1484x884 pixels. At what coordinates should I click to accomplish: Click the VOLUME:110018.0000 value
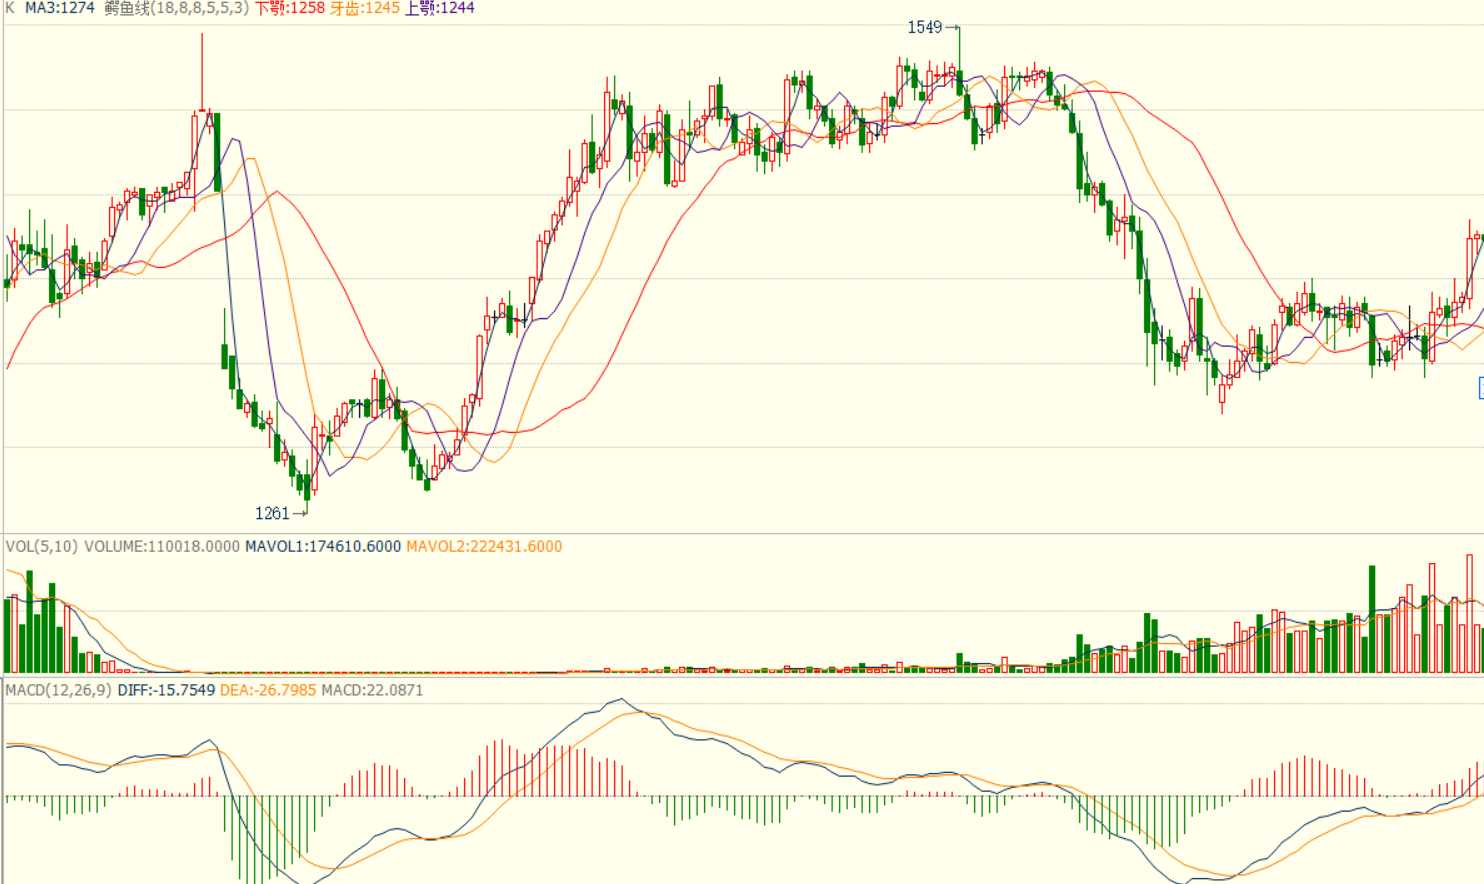pyautogui.click(x=162, y=546)
